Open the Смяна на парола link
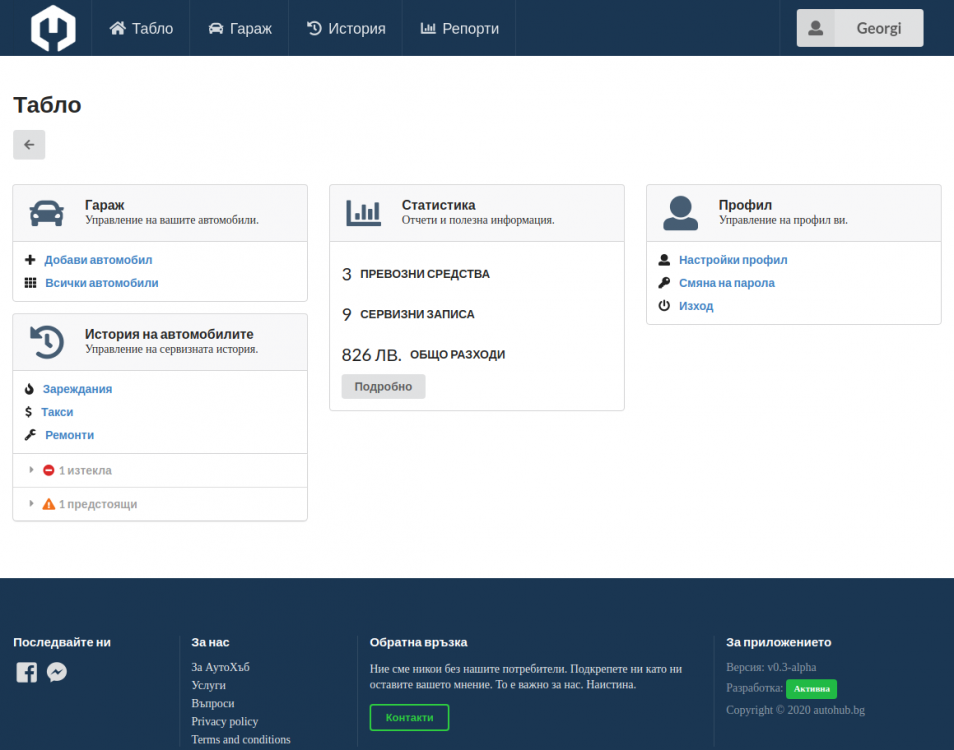This screenshot has height=750, width=954. (x=726, y=283)
